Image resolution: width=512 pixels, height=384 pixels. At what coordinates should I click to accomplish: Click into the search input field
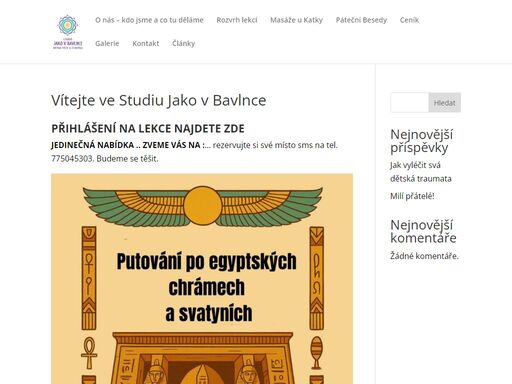(x=409, y=103)
